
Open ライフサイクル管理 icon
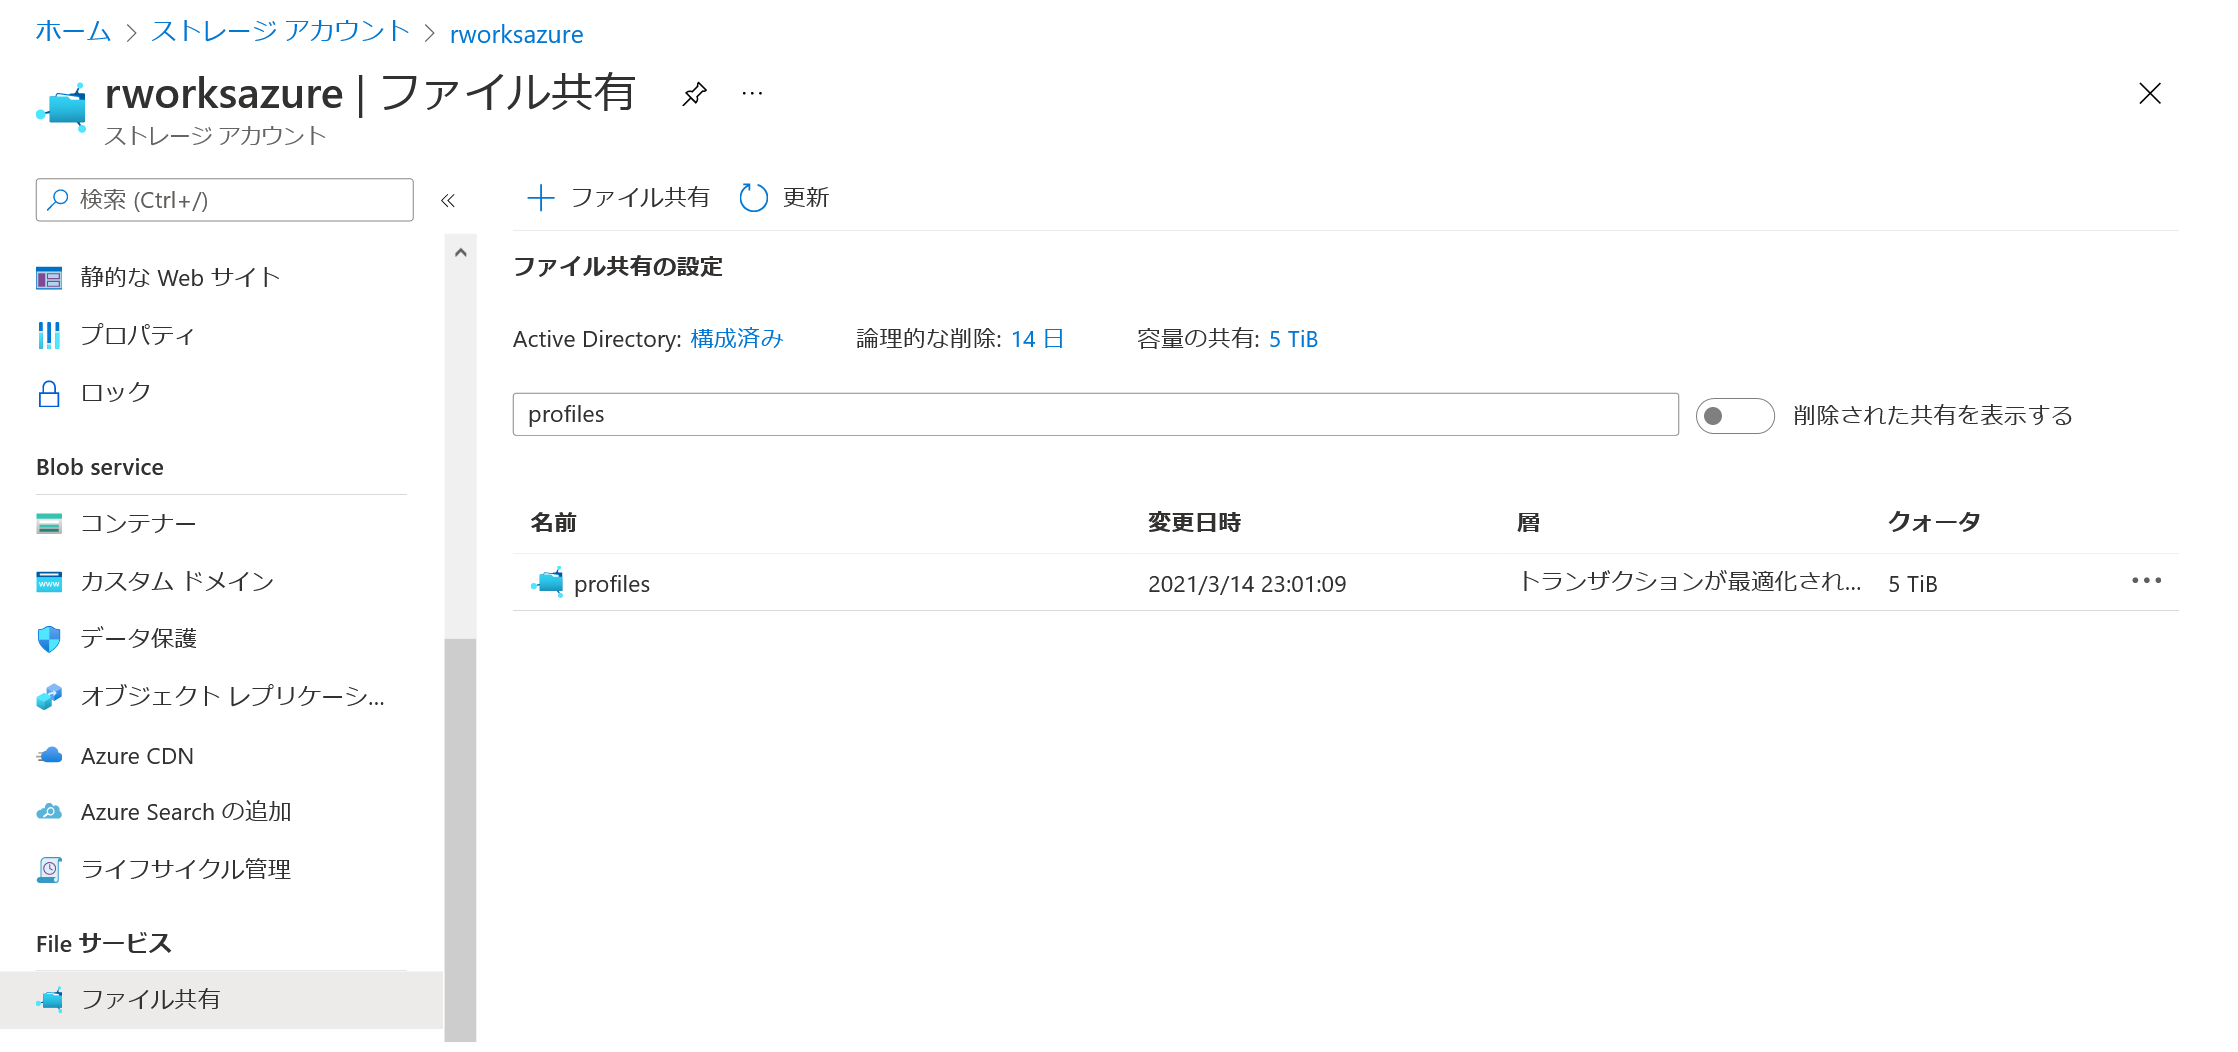point(49,870)
